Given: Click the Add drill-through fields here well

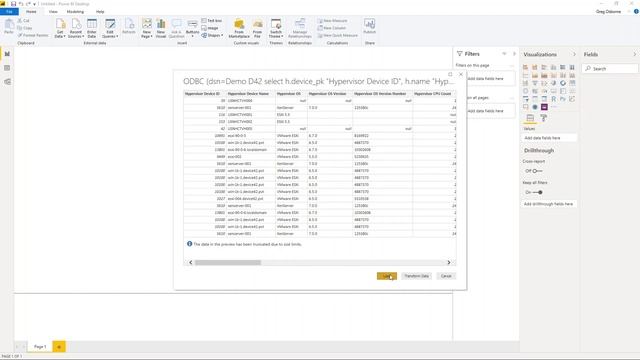Looking at the screenshot, I should 549,204.
